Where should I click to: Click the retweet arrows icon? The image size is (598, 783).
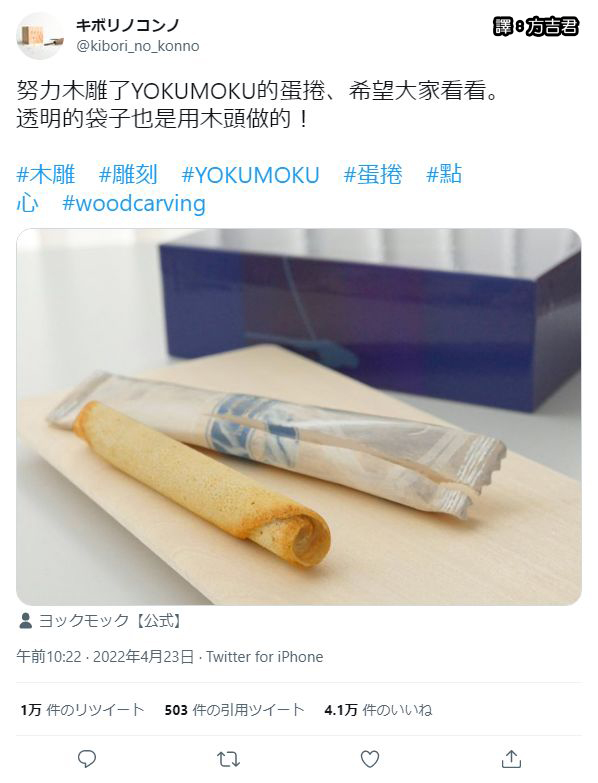(x=229, y=759)
